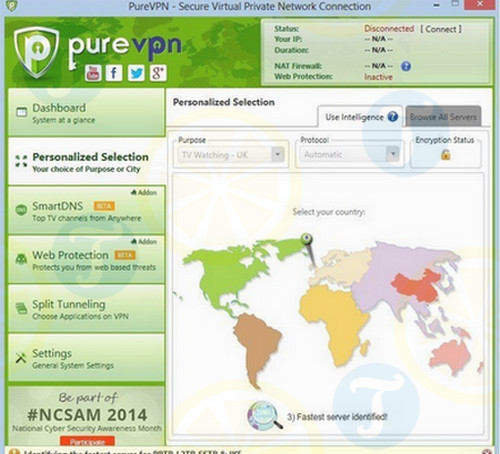
Task: Open the Purpose dropdown arrow
Action: (277, 154)
